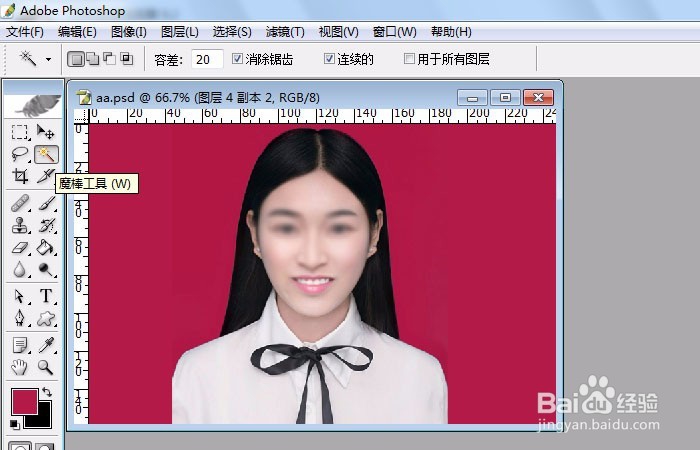Select the Lasso tool
The image size is (700, 450).
click(20, 154)
